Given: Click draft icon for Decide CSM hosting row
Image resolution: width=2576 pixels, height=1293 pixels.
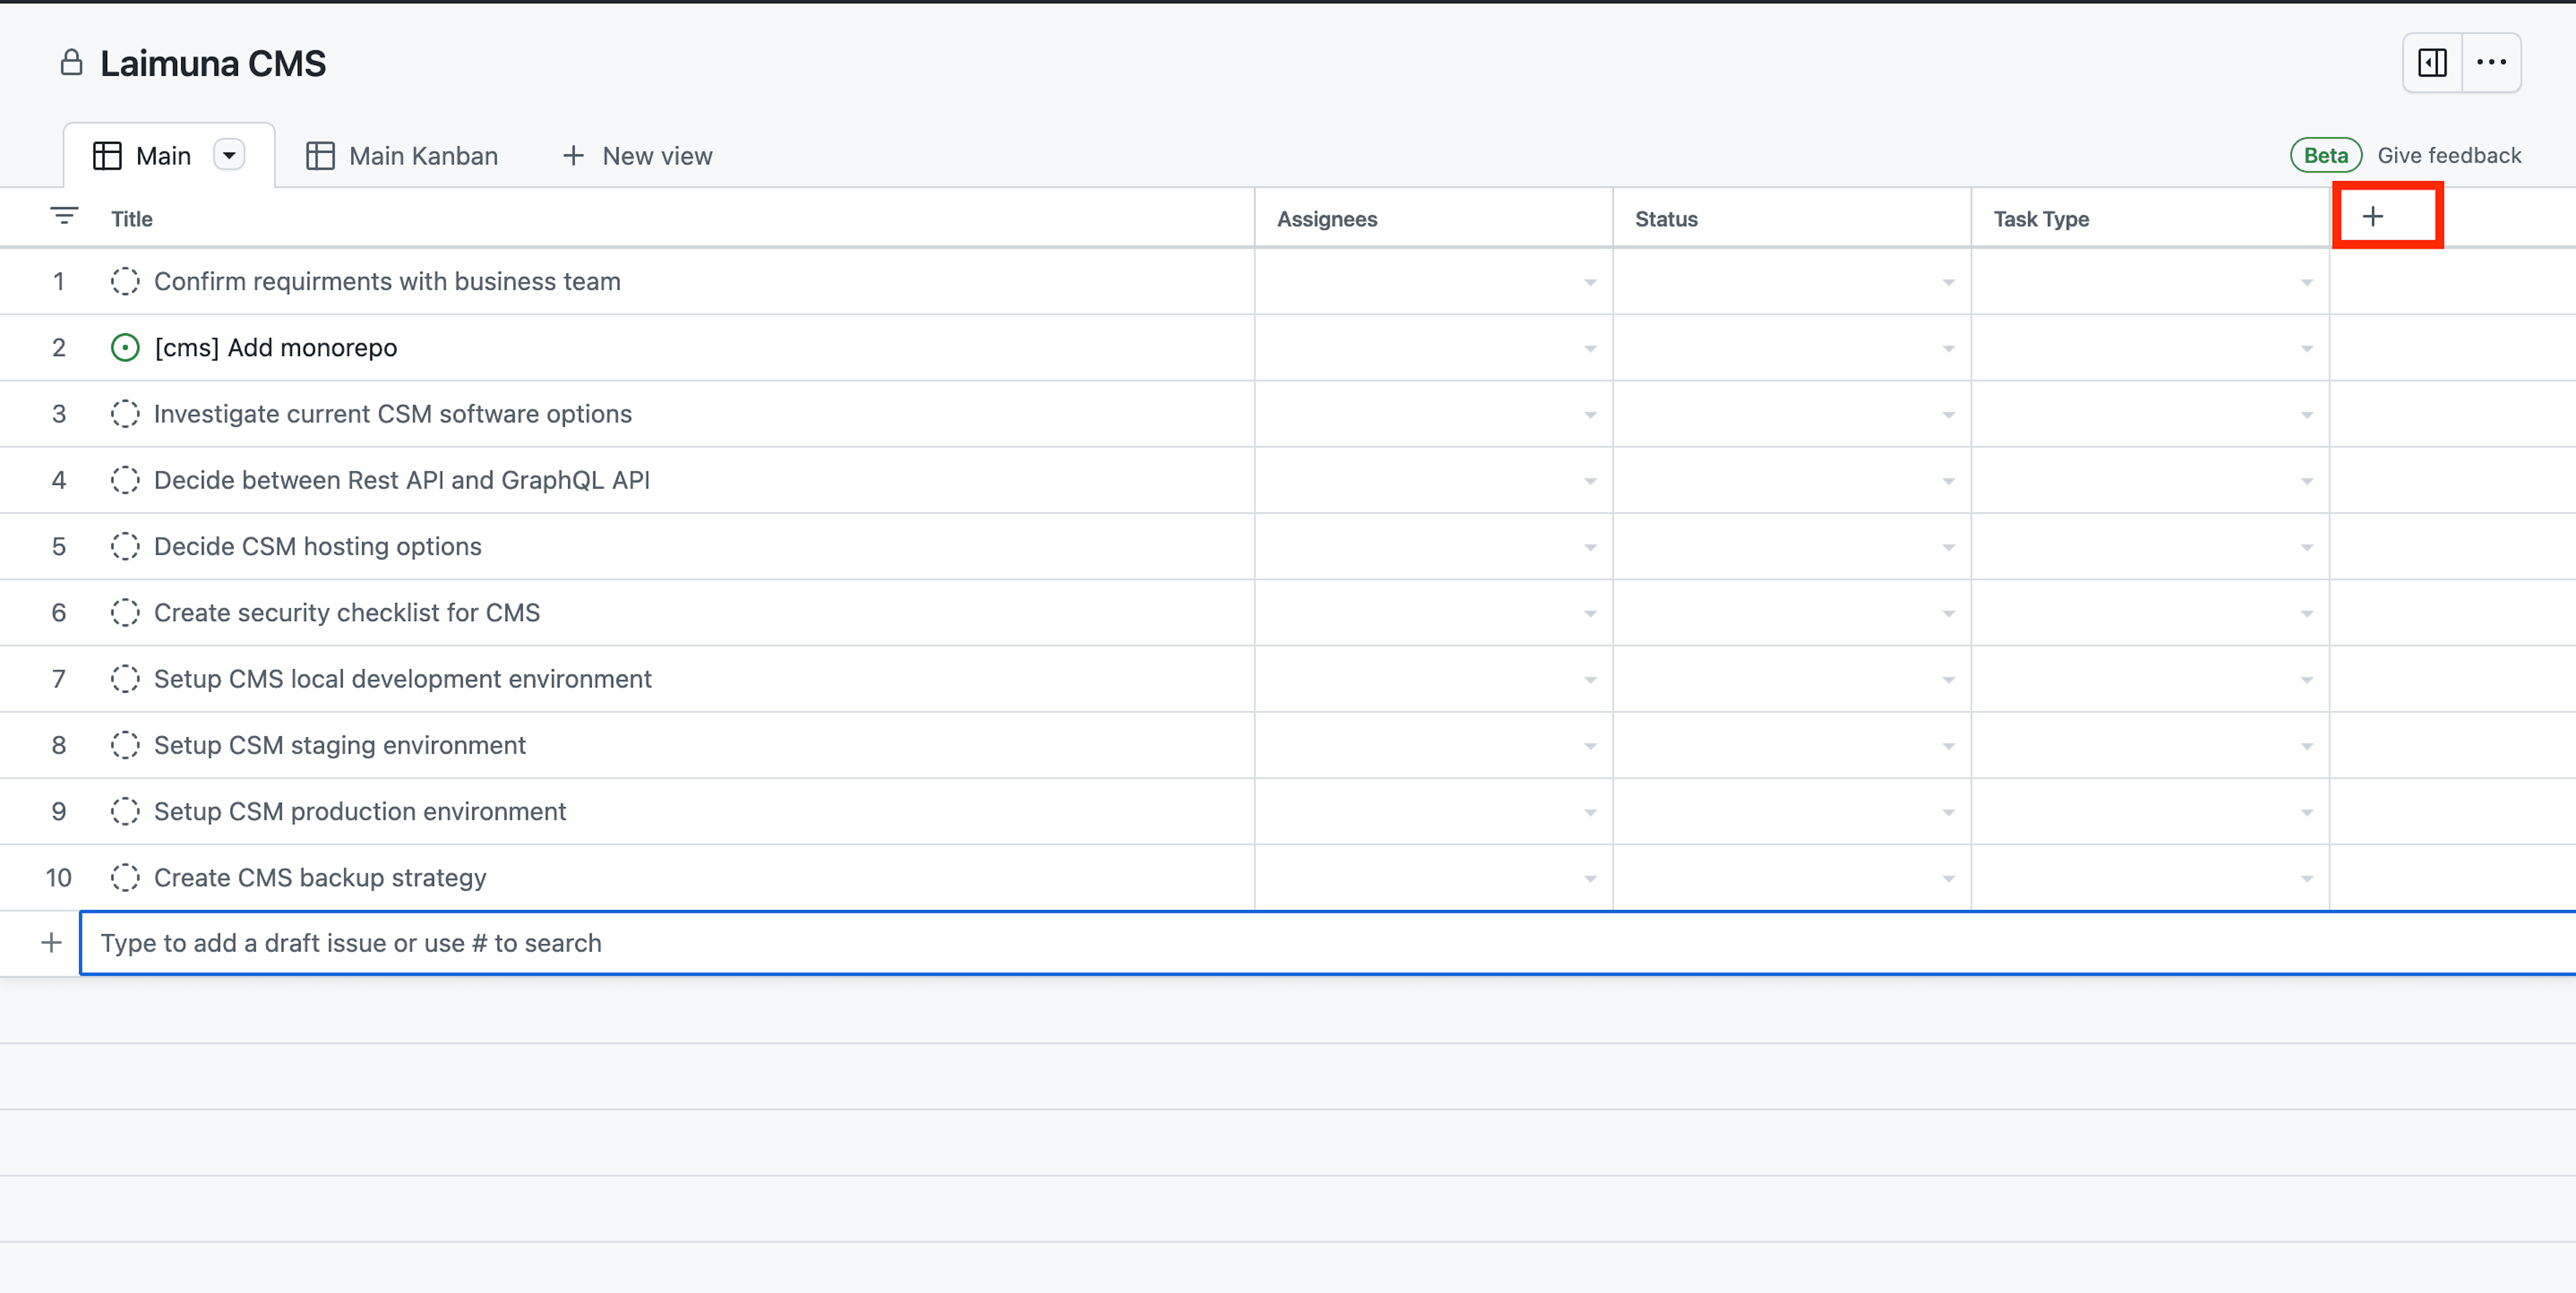Looking at the screenshot, I should pos(125,546).
